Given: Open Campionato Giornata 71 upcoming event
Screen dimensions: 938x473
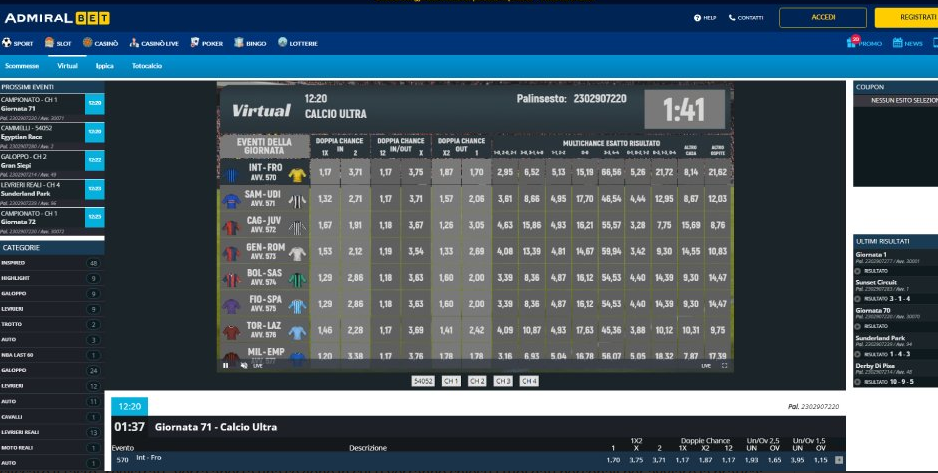Looking at the screenshot, I should [52, 108].
